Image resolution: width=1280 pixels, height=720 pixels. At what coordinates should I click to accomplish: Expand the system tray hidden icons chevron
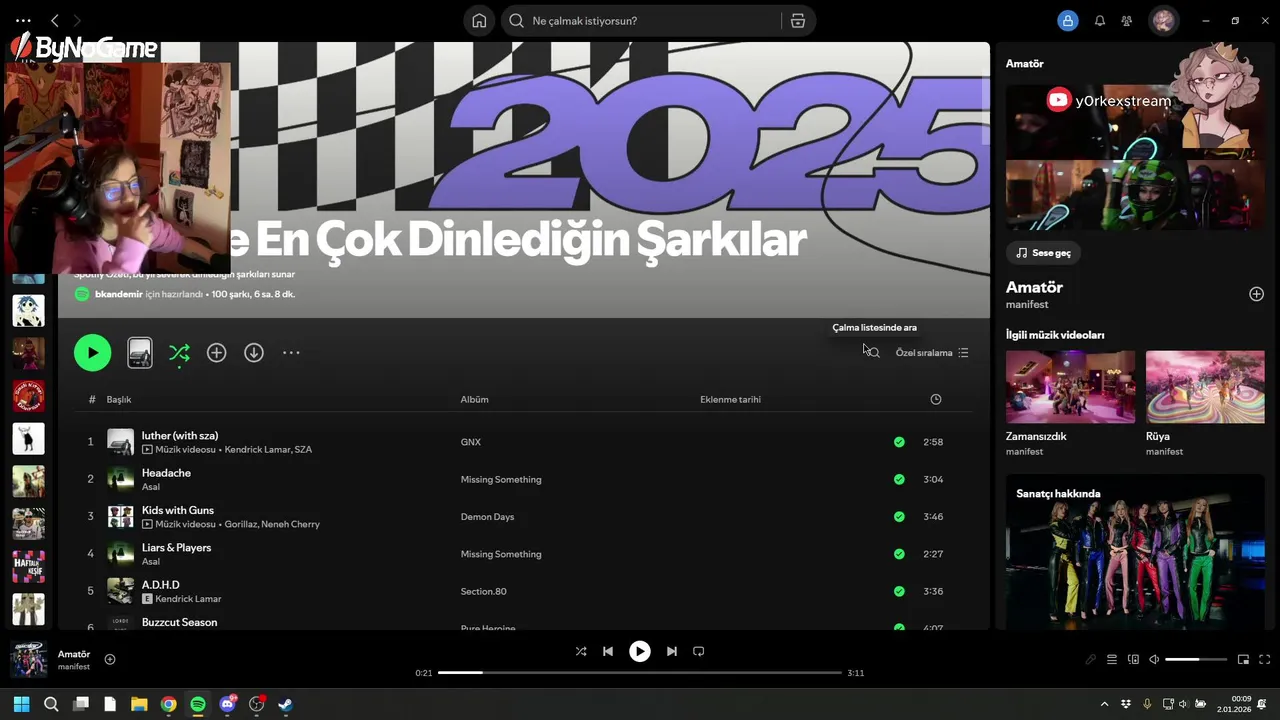tap(1105, 704)
